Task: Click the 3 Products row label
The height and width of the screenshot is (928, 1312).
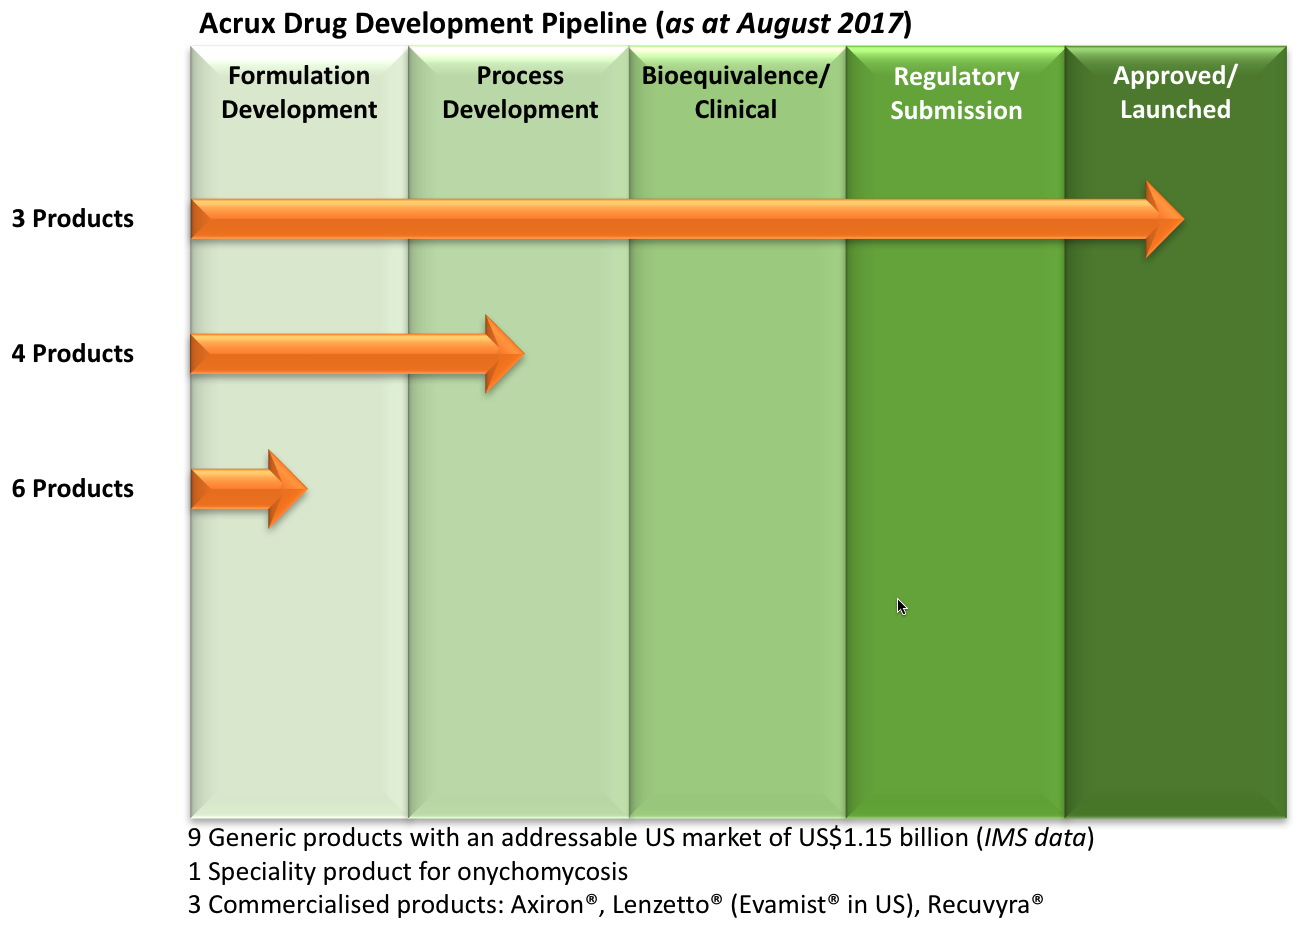Action: point(72,218)
